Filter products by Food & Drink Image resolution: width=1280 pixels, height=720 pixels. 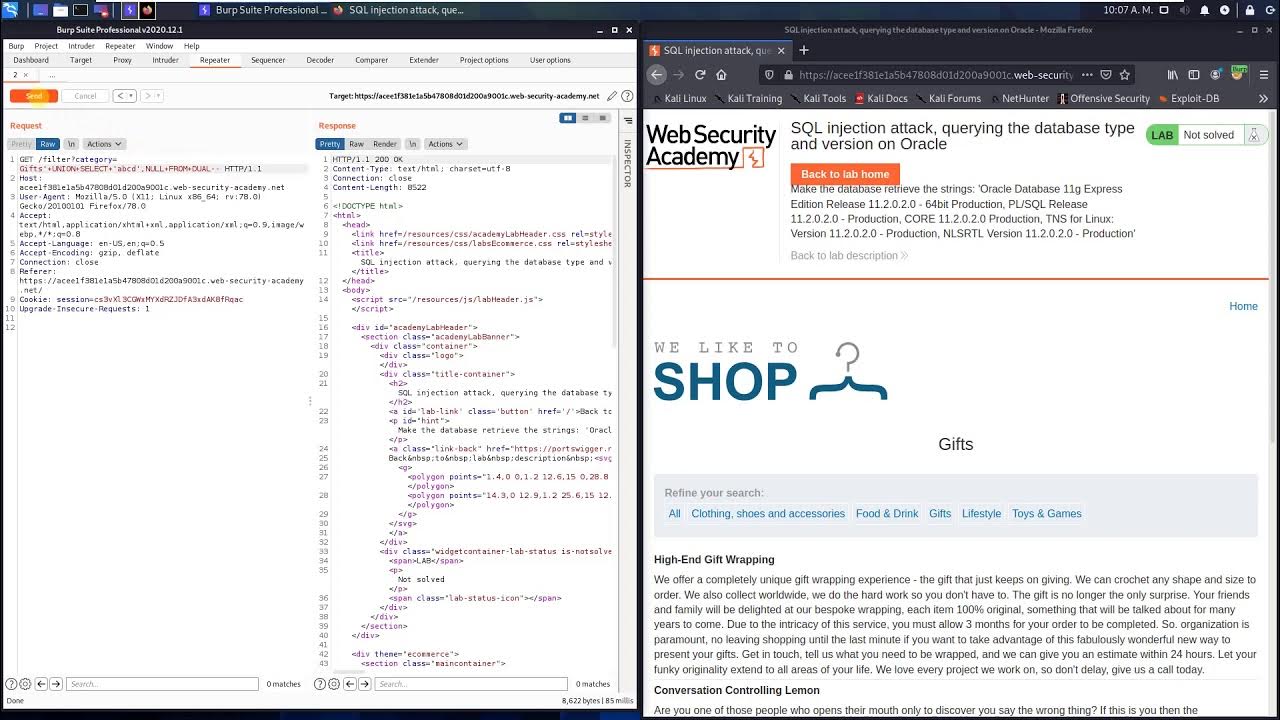[x=887, y=513]
